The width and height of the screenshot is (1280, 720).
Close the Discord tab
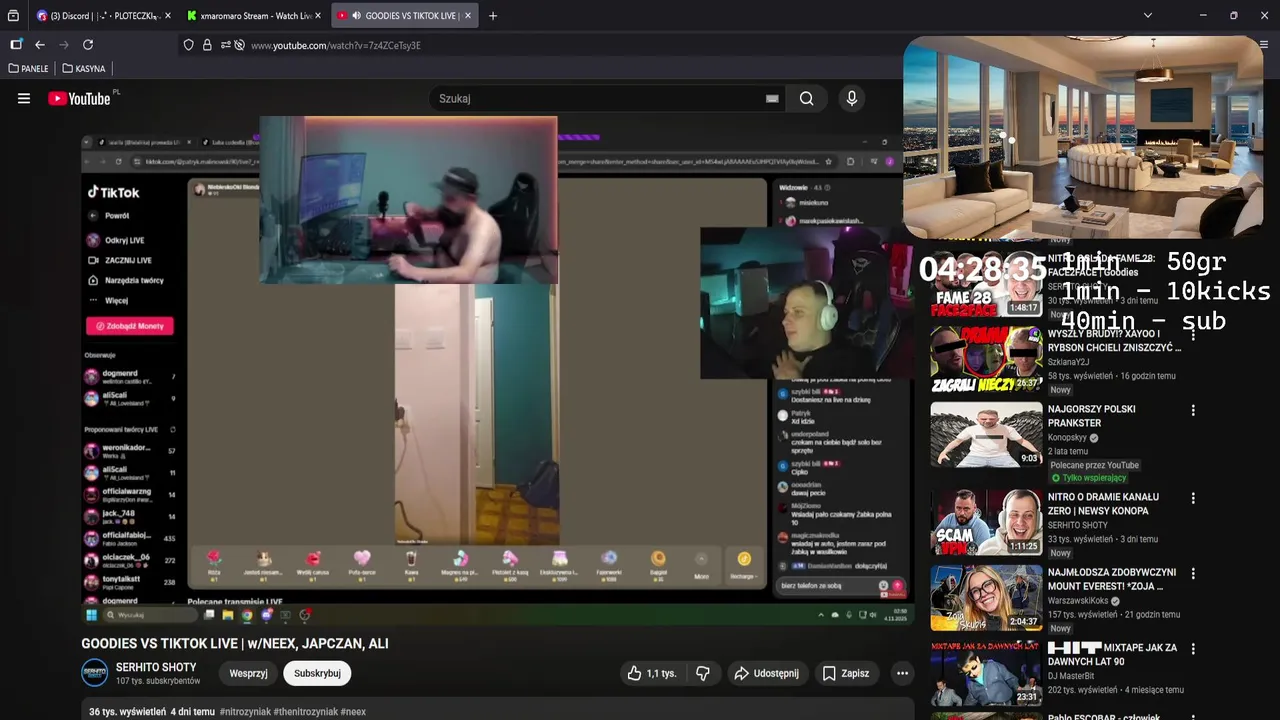(x=167, y=16)
